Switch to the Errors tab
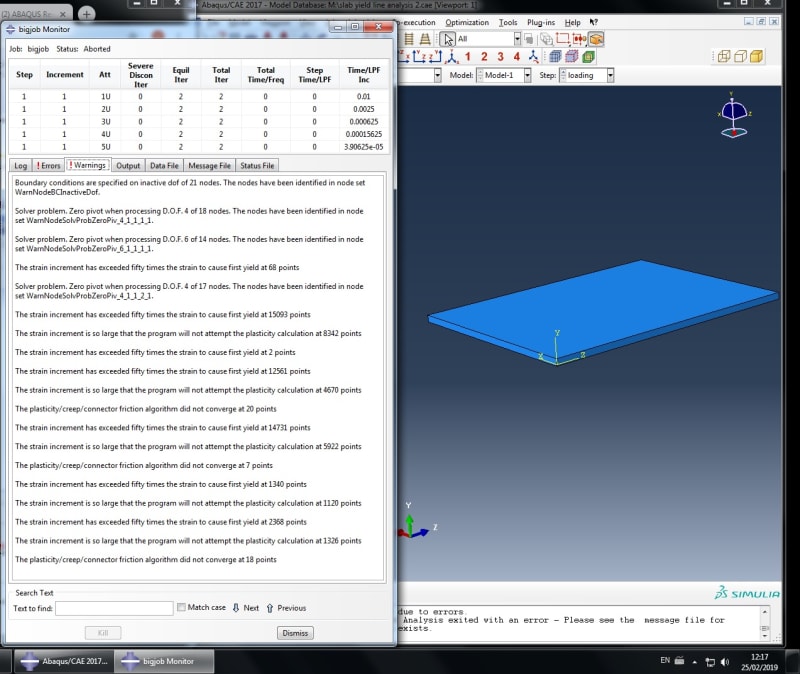The height and width of the screenshot is (674, 800). pos(48,165)
